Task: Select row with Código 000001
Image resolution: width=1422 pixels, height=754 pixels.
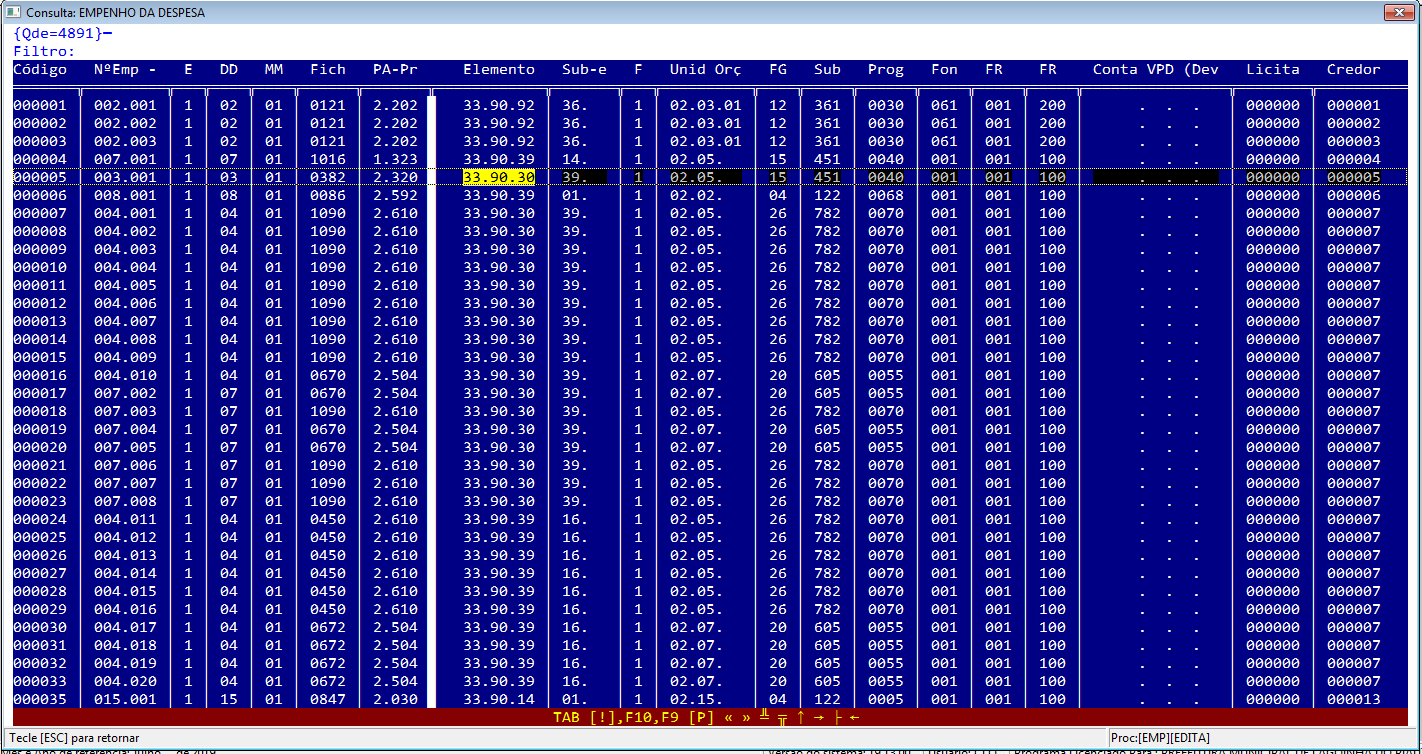Action: pos(712,106)
